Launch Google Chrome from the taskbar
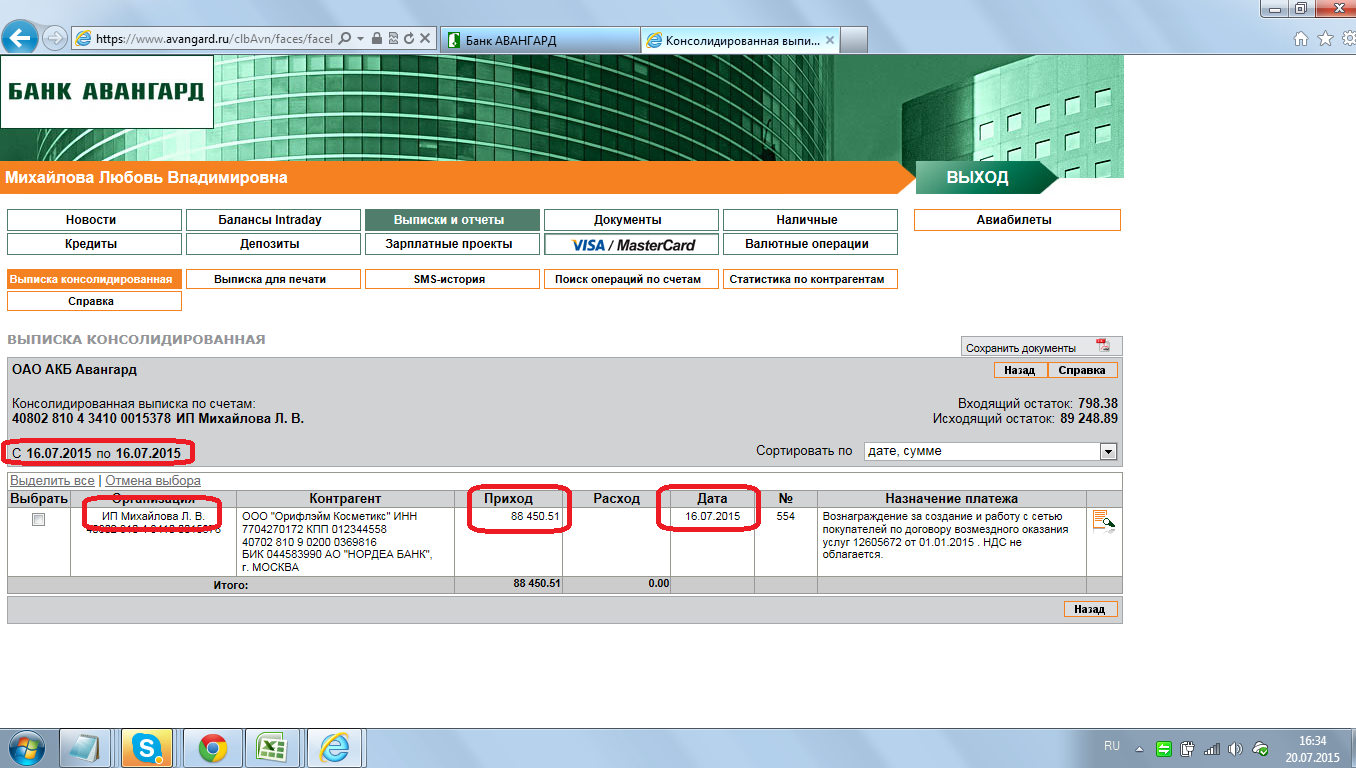The width and height of the screenshot is (1356, 768). point(211,747)
